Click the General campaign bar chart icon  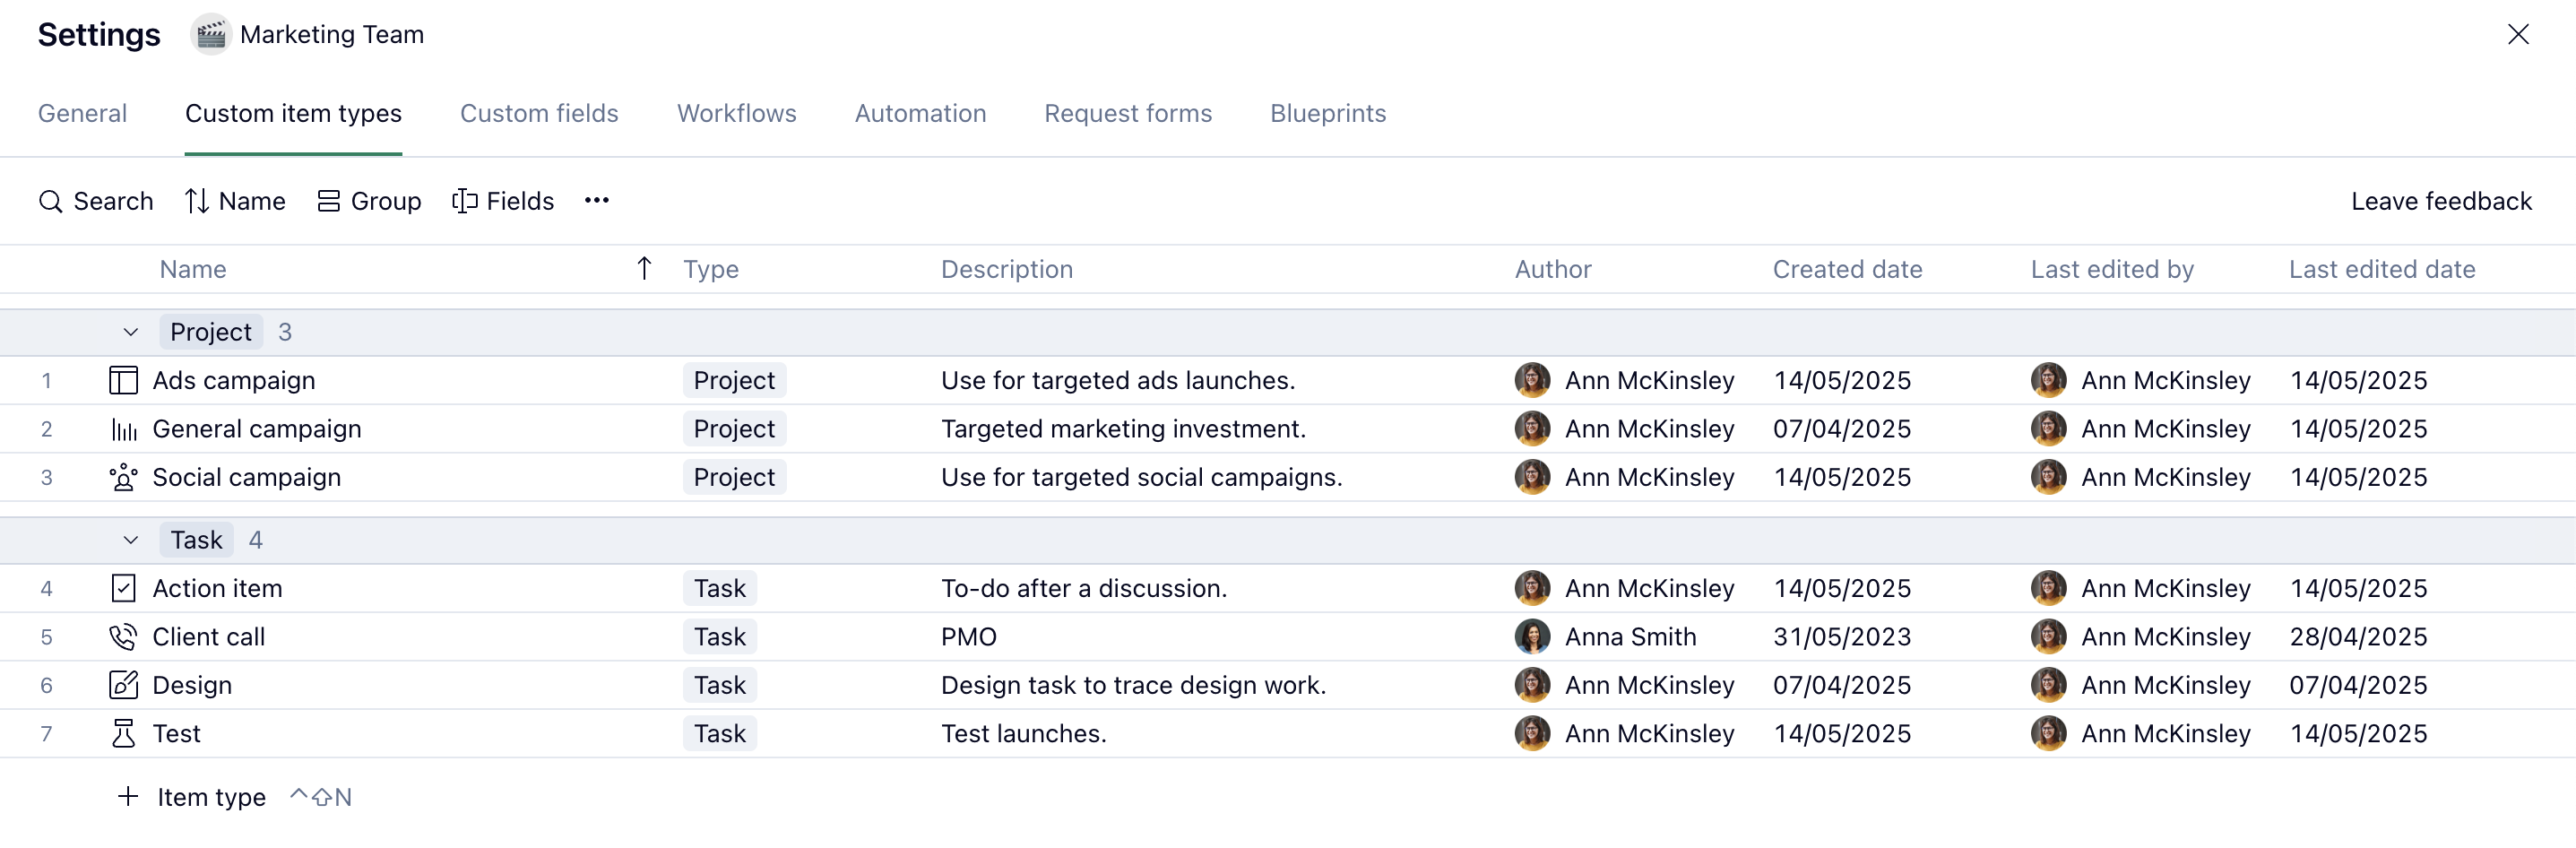[123, 429]
